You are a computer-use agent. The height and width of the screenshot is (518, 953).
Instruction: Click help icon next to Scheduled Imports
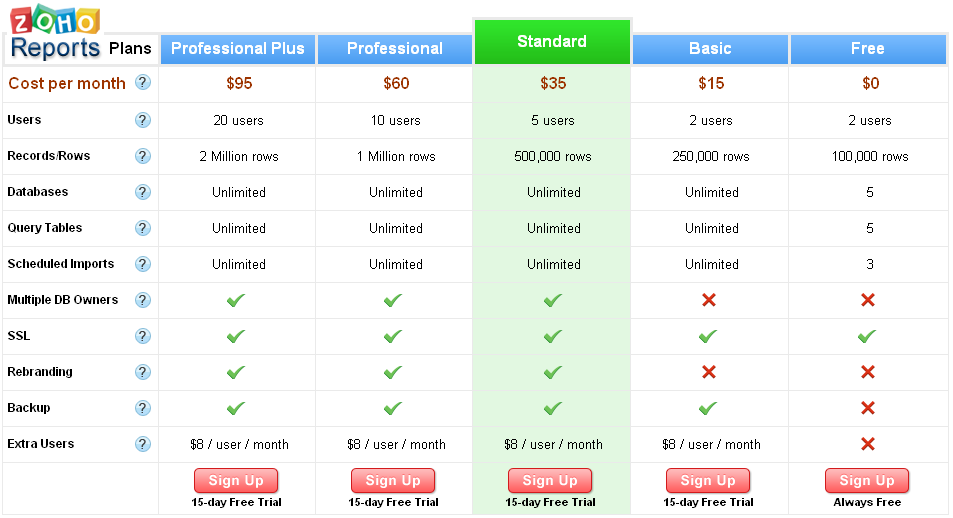pos(143,264)
